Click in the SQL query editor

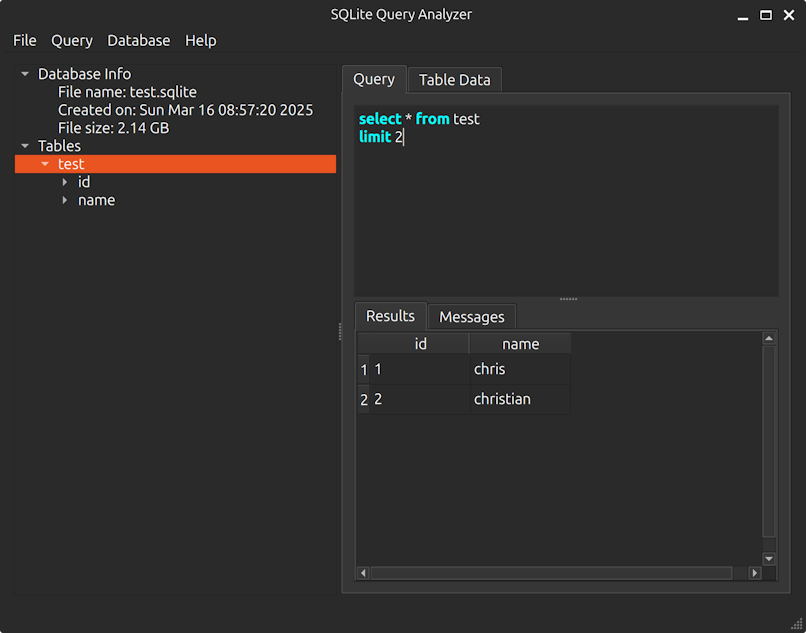click(566, 201)
